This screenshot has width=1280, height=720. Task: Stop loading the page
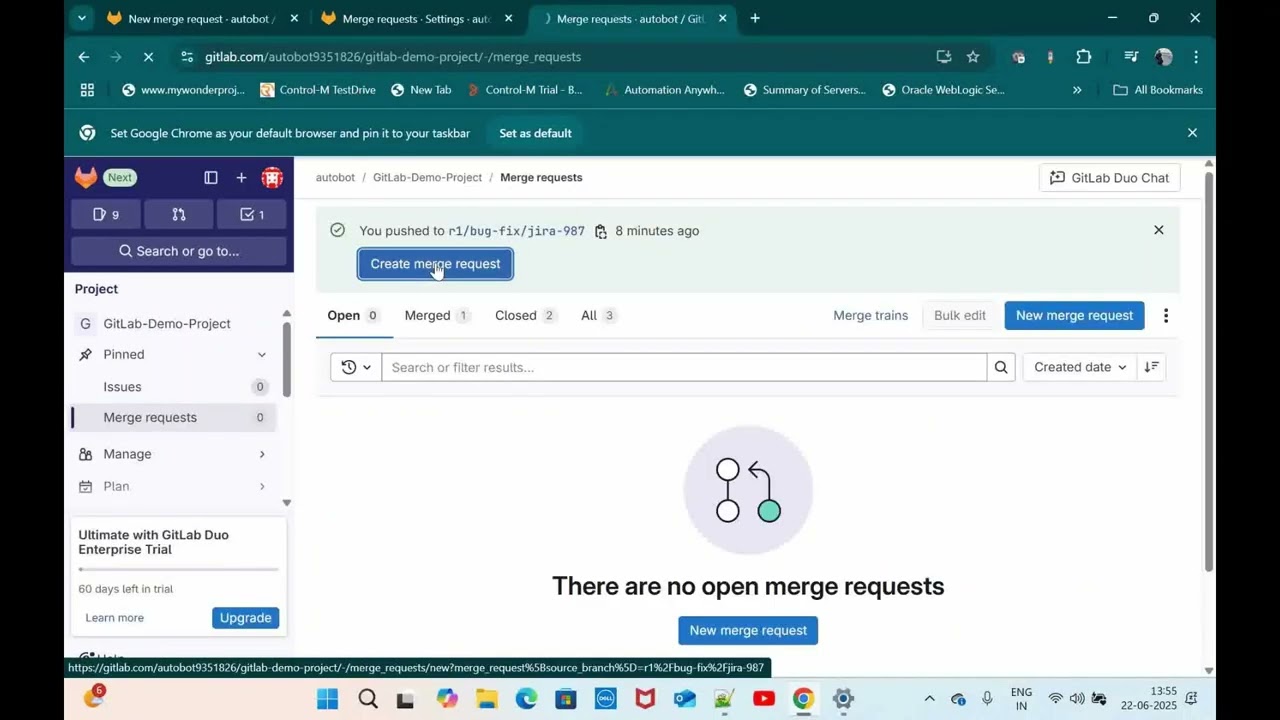[148, 57]
